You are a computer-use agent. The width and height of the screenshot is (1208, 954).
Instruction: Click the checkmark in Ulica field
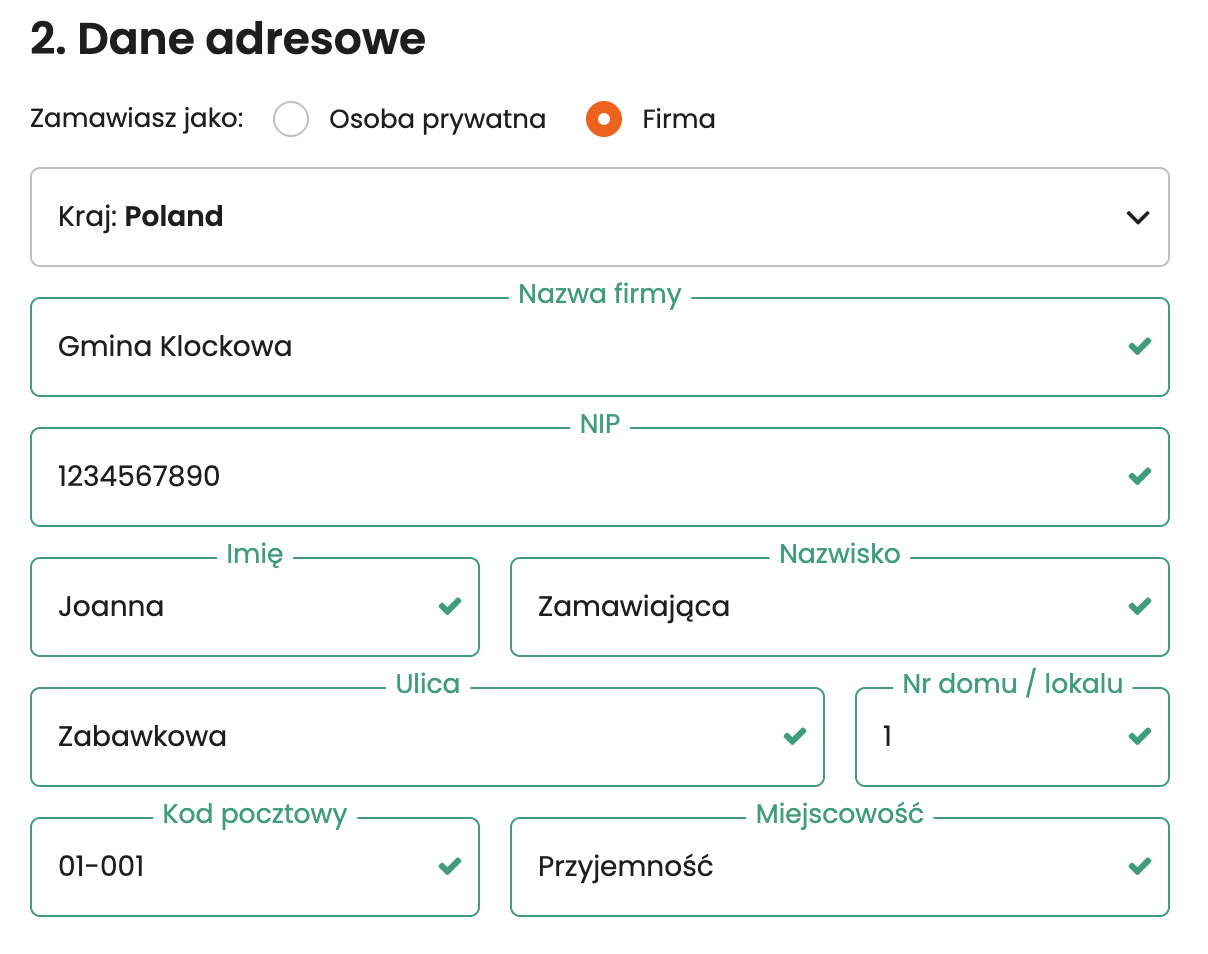tap(794, 736)
